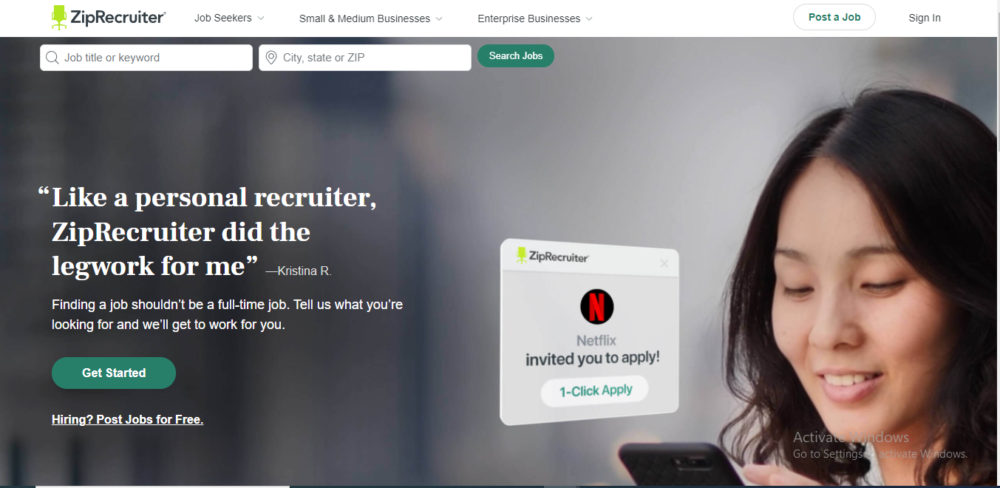Close the Netflix invitation popup card
The width and height of the screenshot is (1000, 488).
[664, 263]
